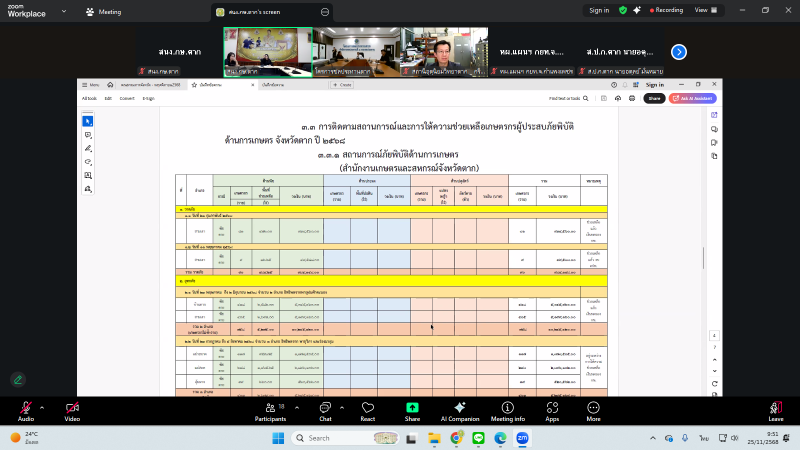800x450 pixels.
Task: Open the Participants panel
Action: point(270,408)
